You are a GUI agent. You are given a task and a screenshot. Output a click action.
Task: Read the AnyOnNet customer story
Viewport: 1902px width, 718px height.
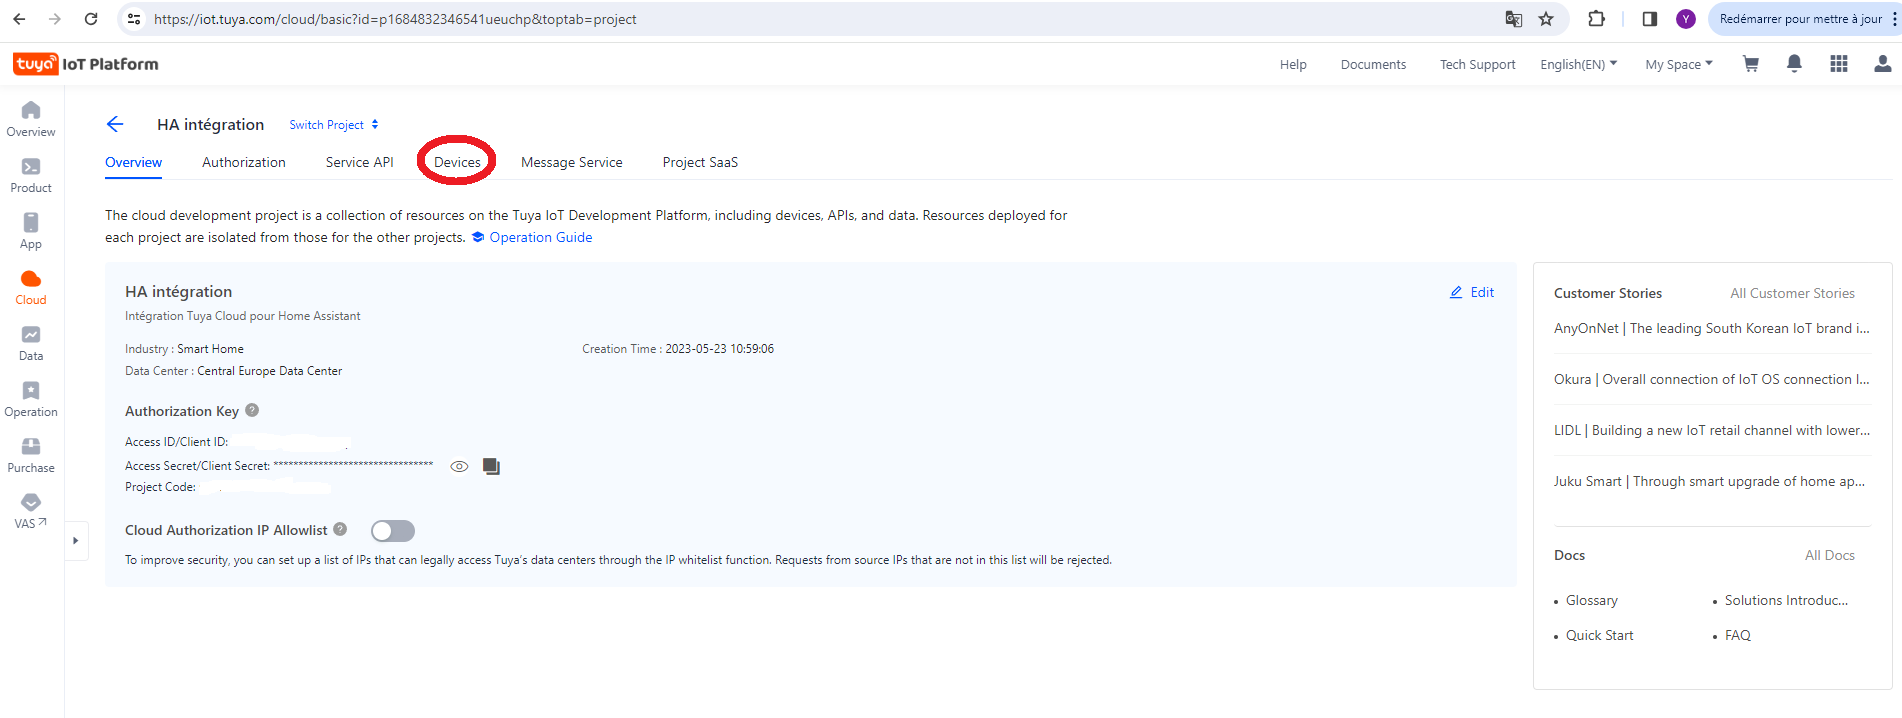click(x=1712, y=328)
